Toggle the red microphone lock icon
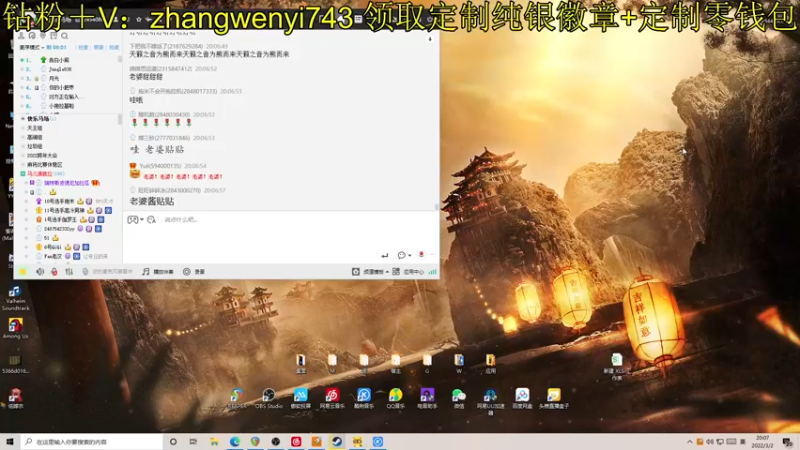Screen dimensions: 800x450 coord(54,271)
